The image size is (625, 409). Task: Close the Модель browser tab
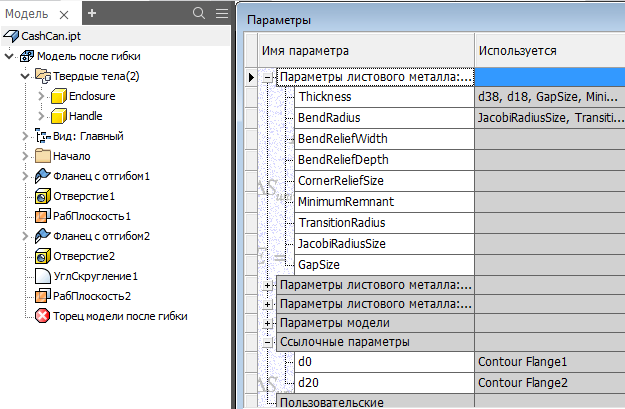pyautogui.click(x=64, y=15)
